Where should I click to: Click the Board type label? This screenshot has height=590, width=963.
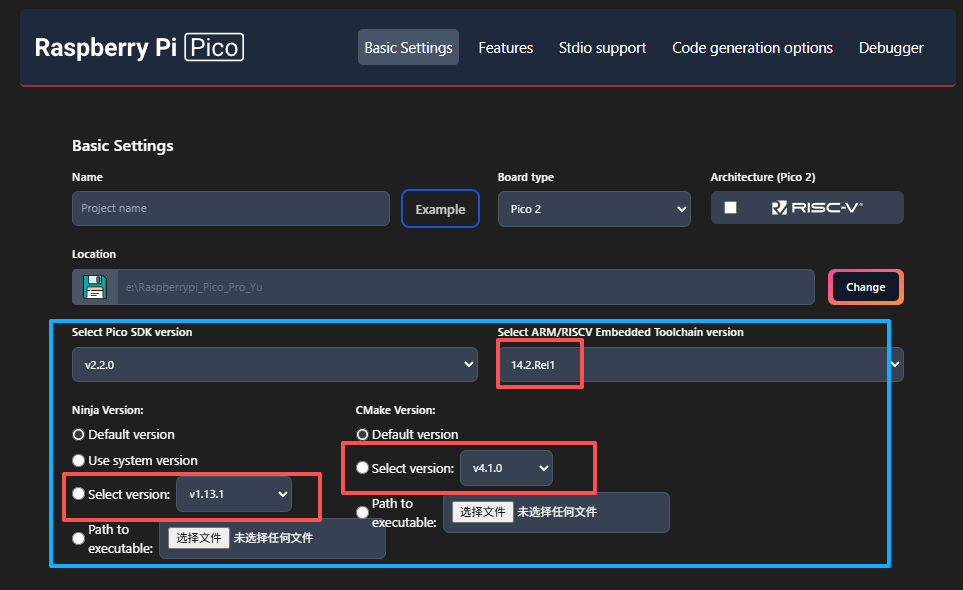click(526, 177)
